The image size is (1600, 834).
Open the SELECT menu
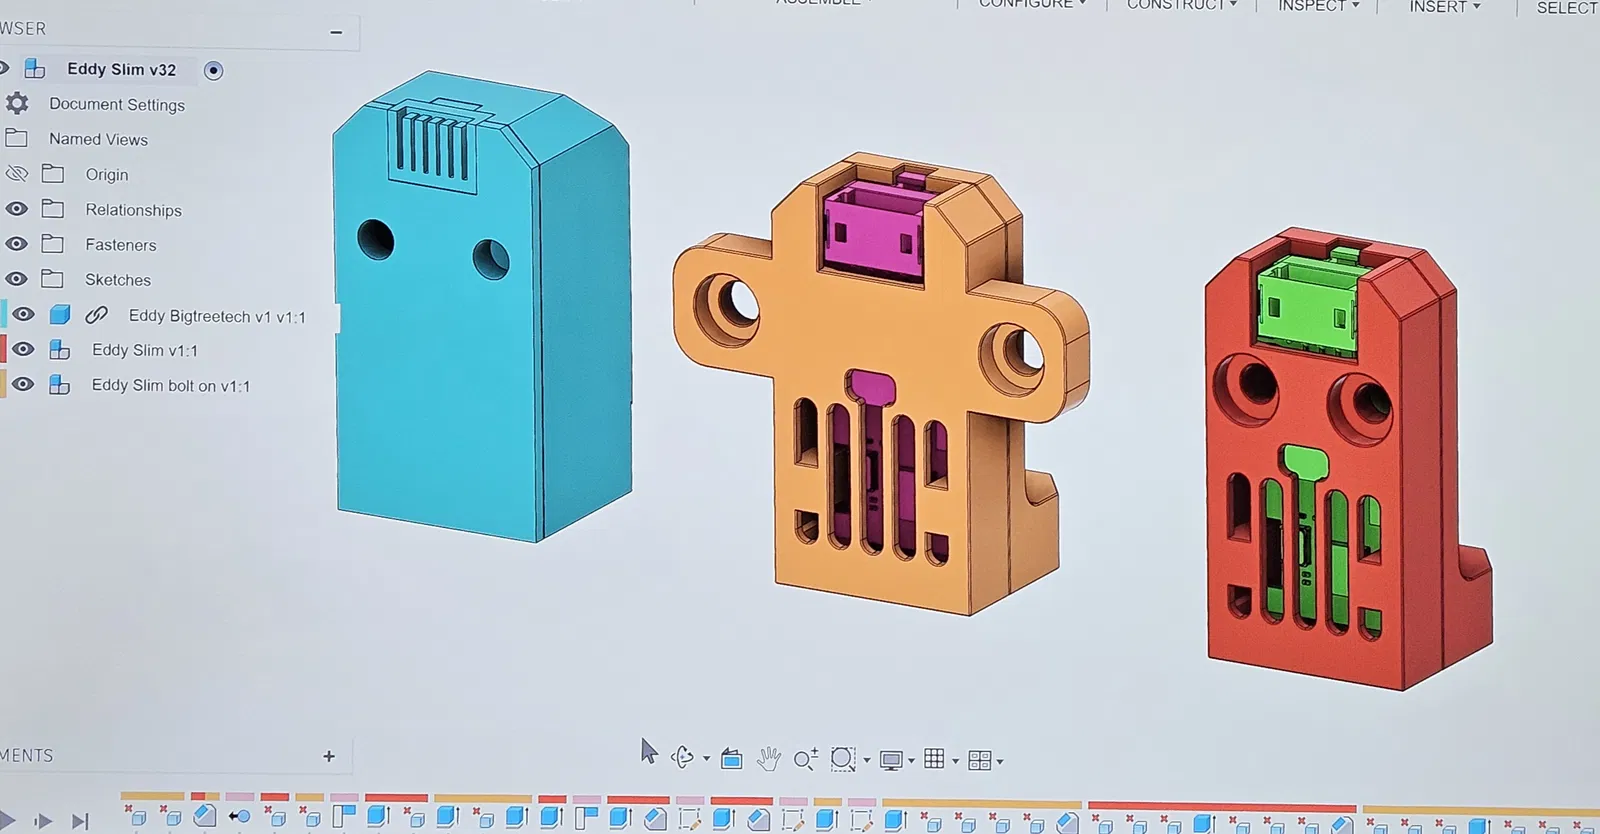click(x=1568, y=8)
